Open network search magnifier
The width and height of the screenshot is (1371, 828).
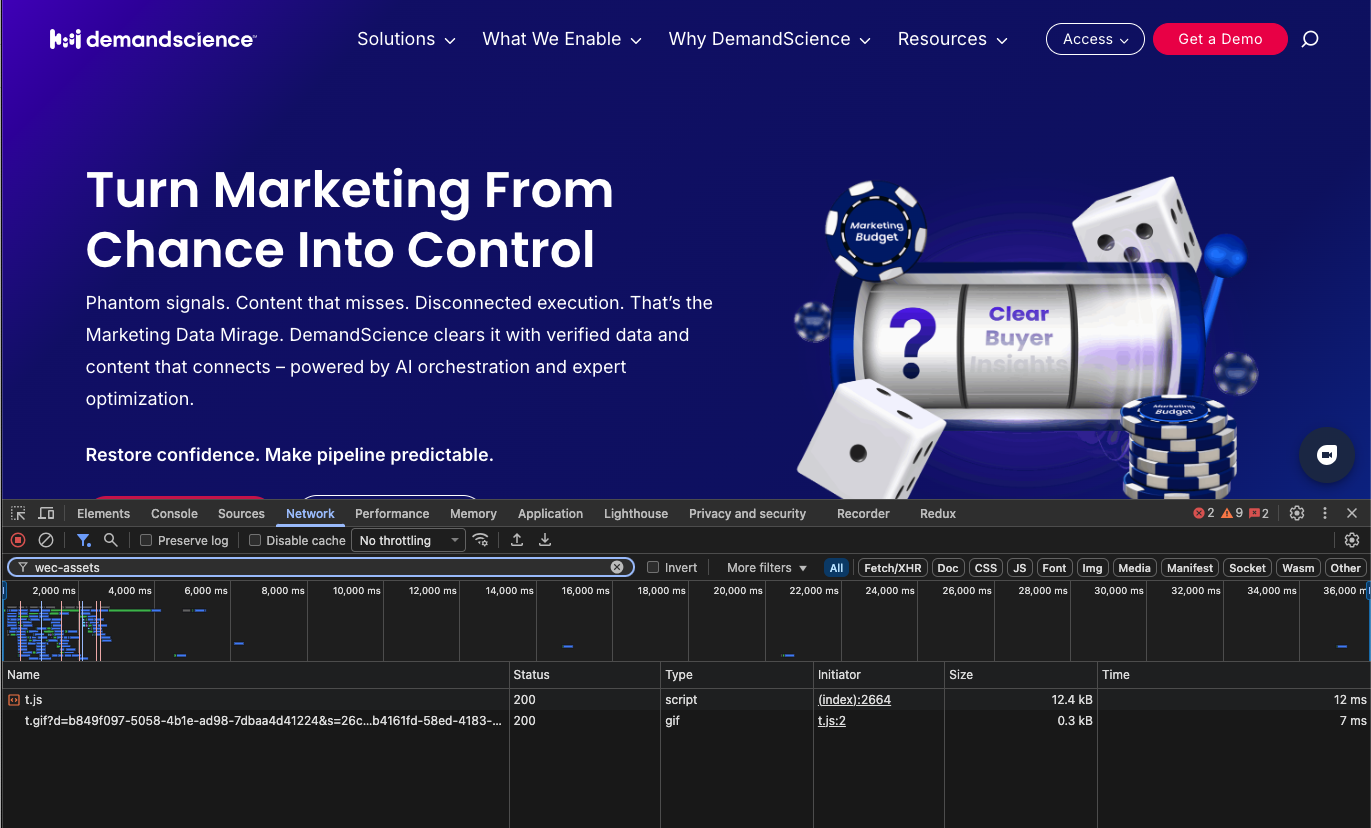pyautogui.click(x=111, y=540)
